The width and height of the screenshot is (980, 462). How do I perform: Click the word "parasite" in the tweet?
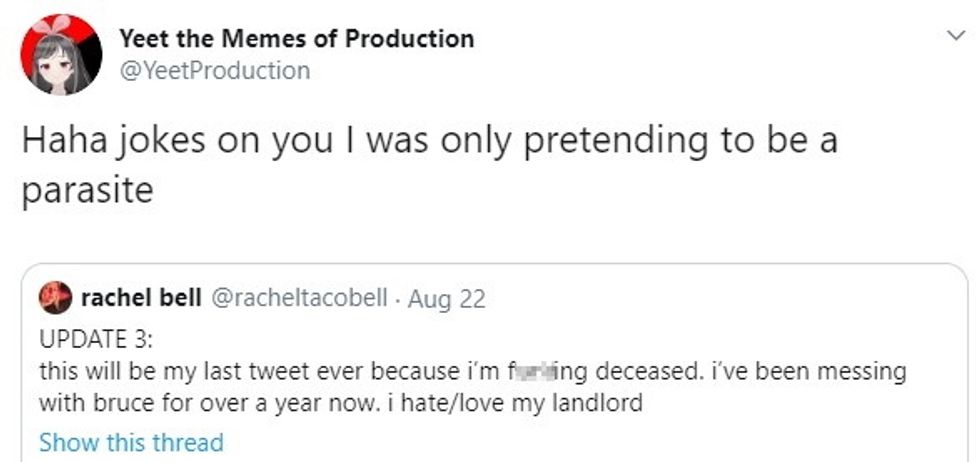pos(87,190)
